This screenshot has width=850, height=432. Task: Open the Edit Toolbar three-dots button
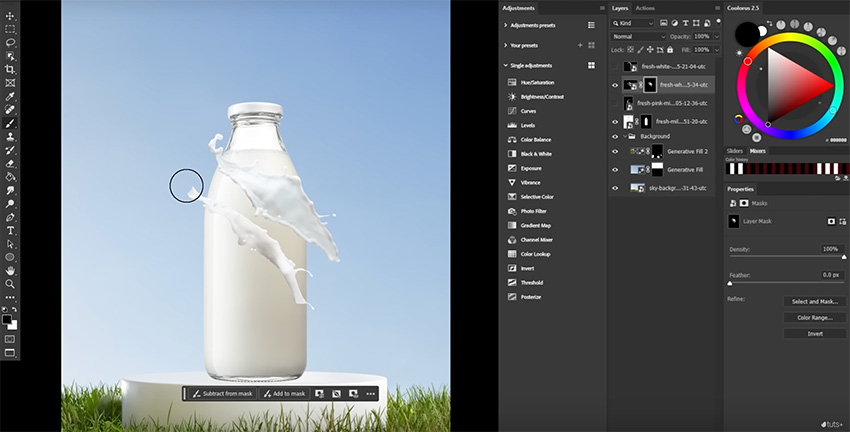[10, 297]
